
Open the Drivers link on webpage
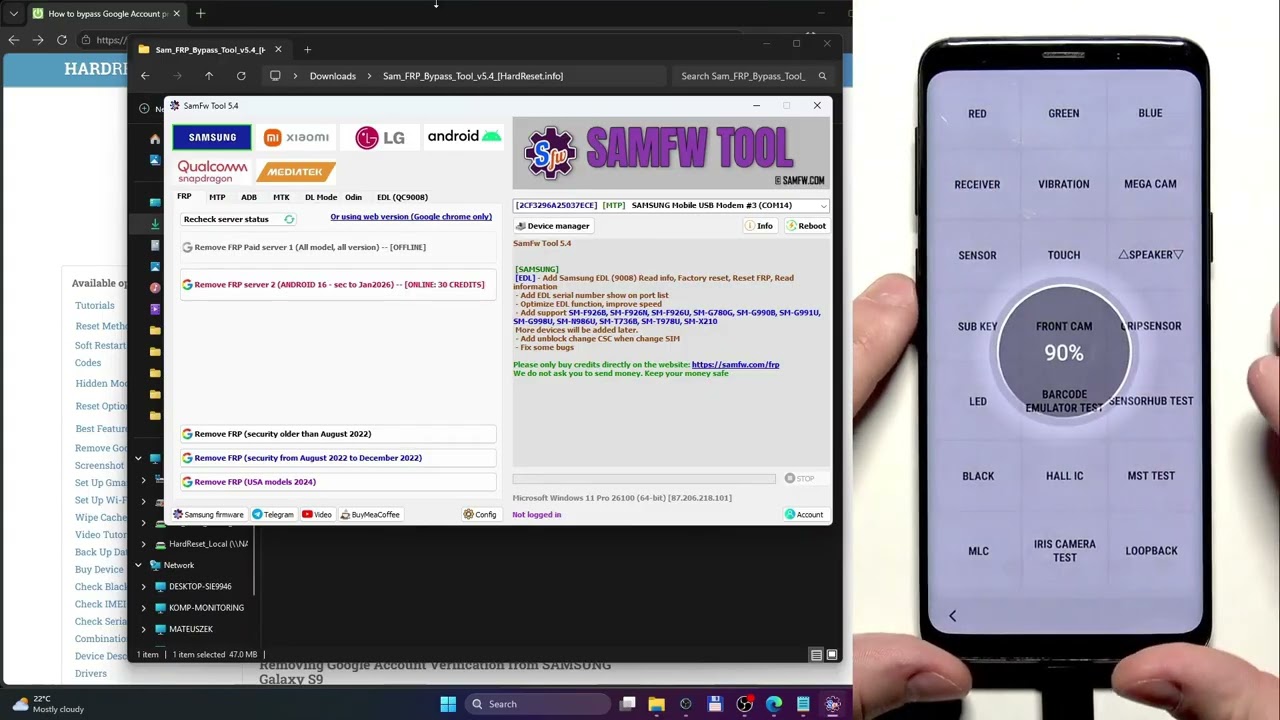[x=91, y=674]
